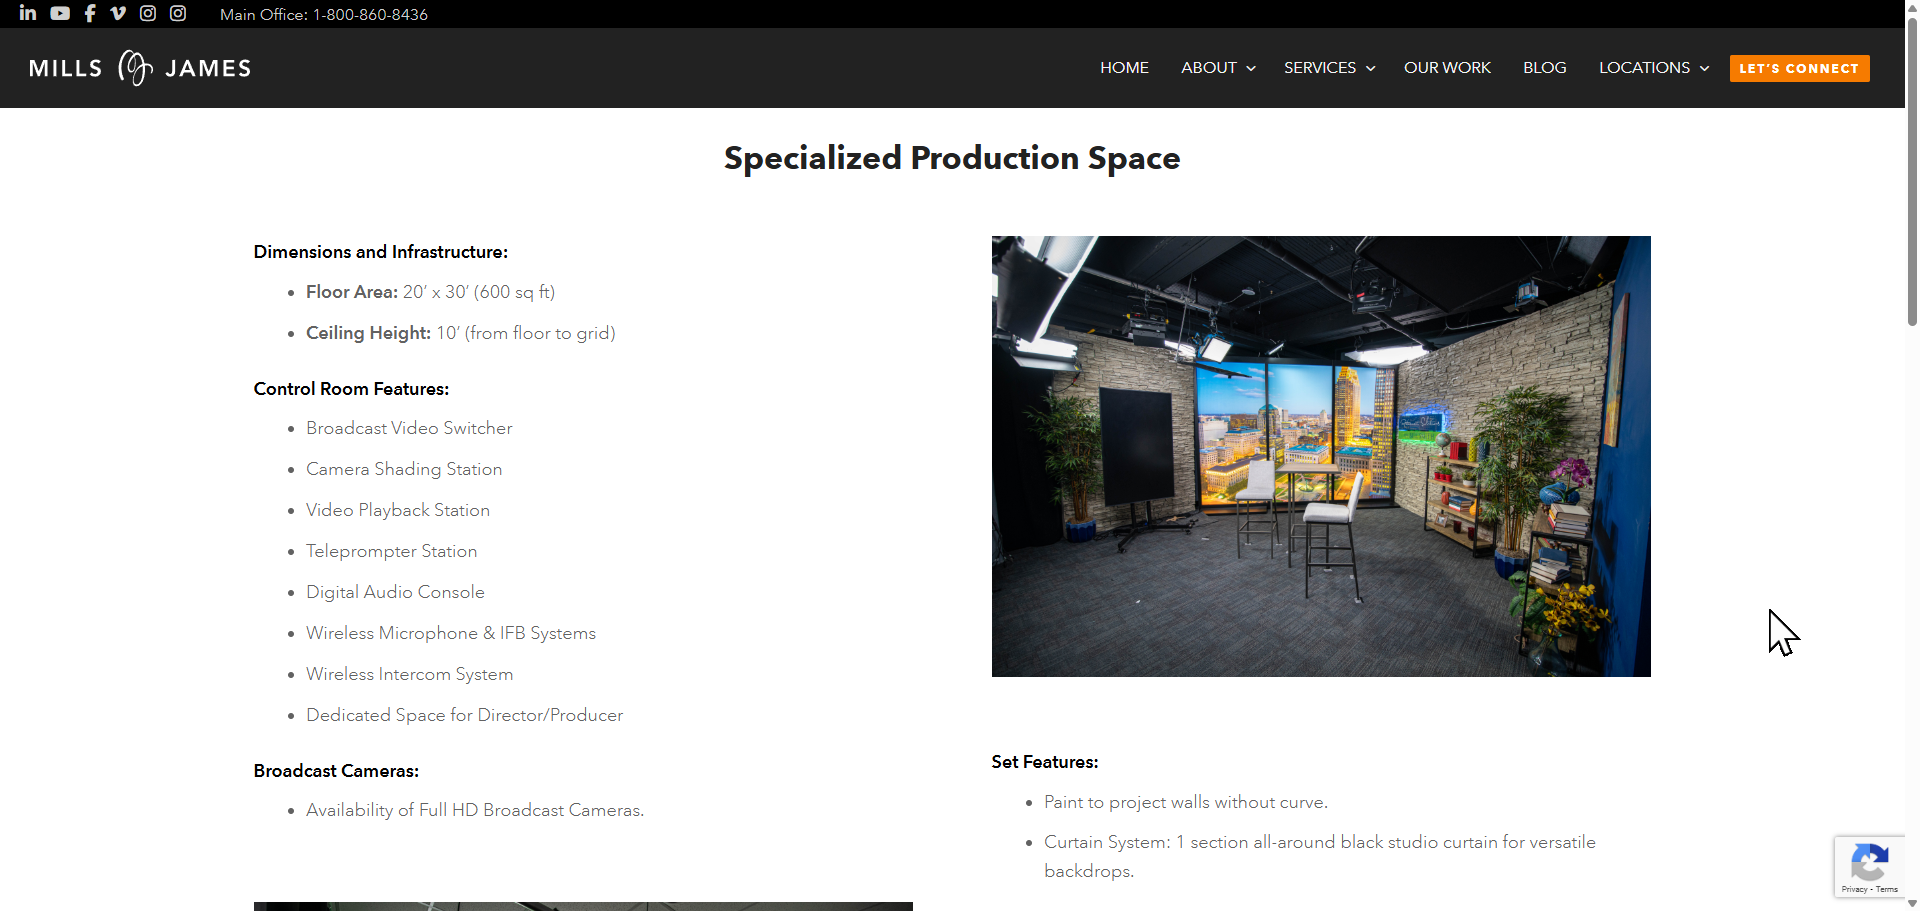Expand the ABOUT dropdown chevron
This screenshot has width=1920, height=911.
[1251, 69]
